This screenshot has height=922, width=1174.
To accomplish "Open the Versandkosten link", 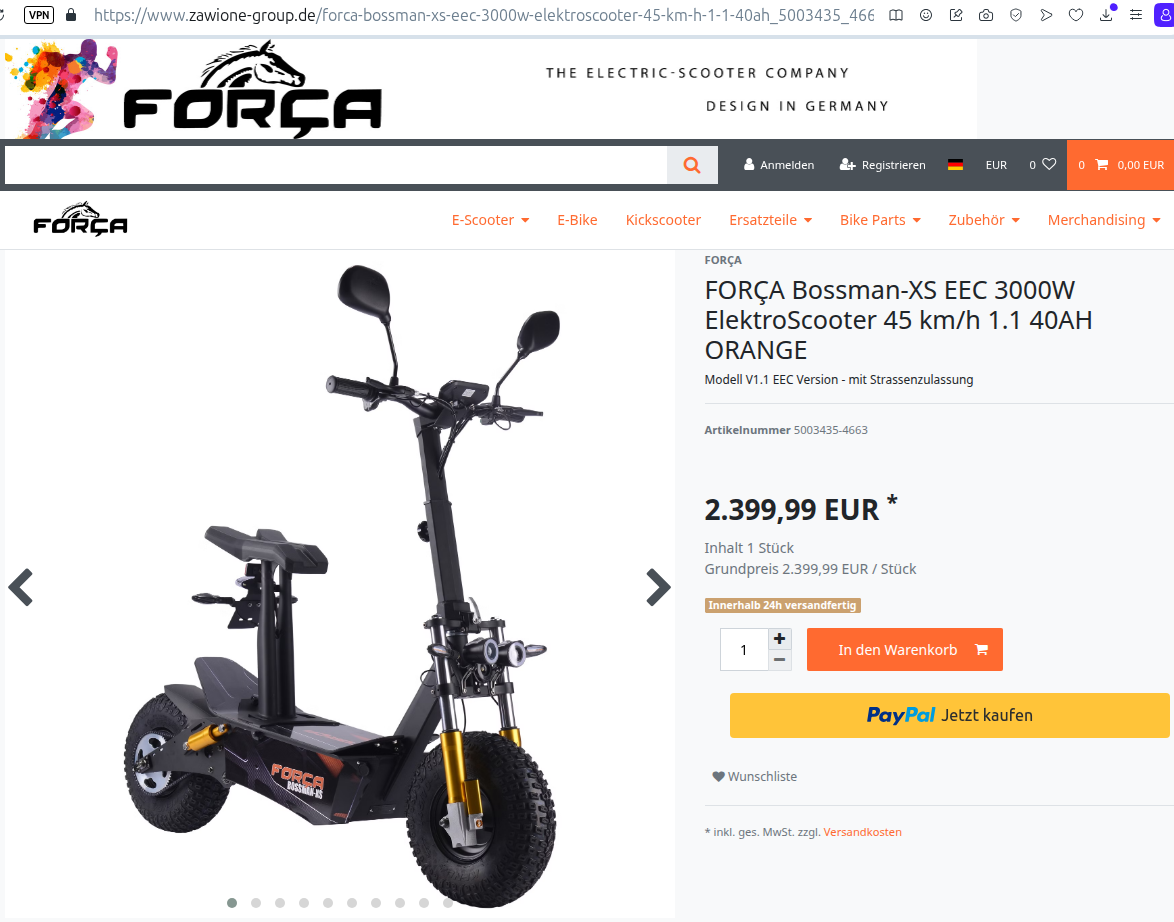I will pyautogui.click(x=863, y=832).
